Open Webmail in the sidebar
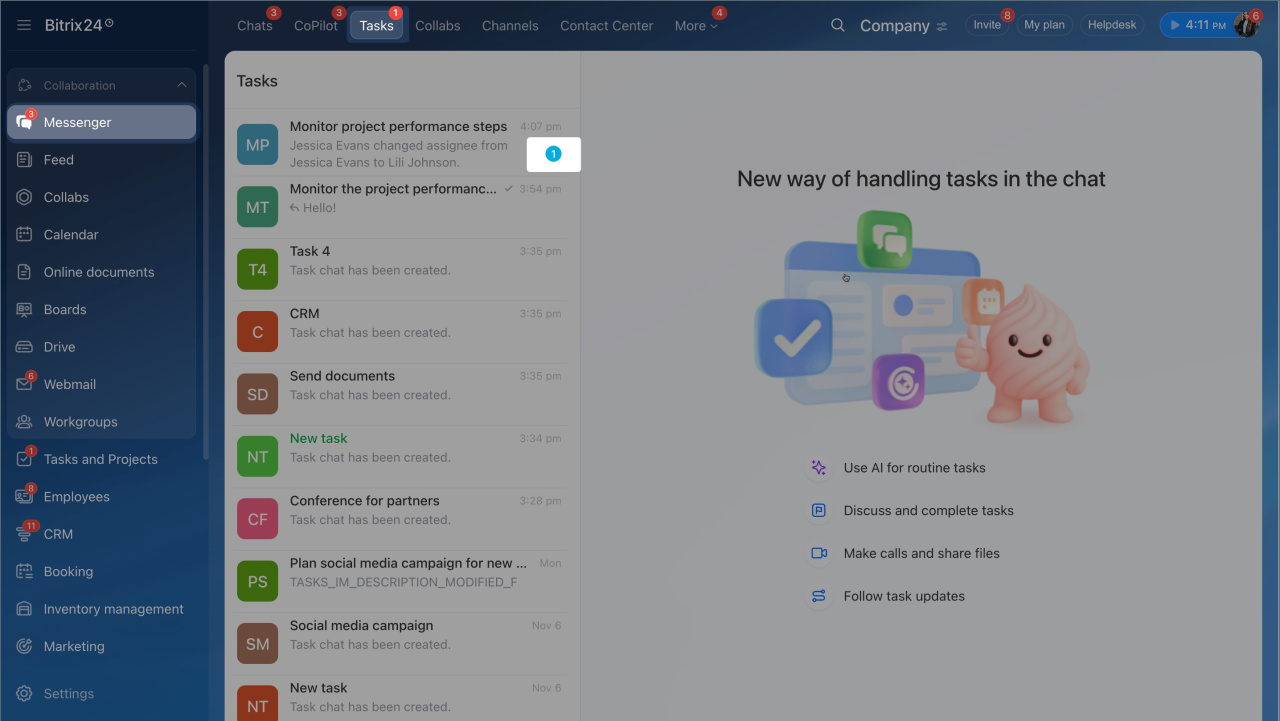 pyautogui.click(x=69, y=384)
